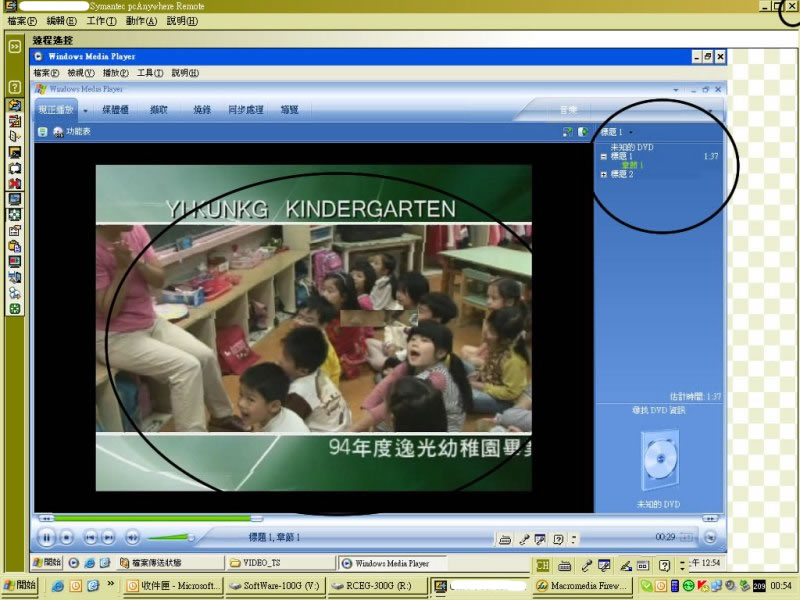This screenshot has width=800, height=600.
Task: Click the question-mark help icon in pcAnywhere sidebar
Action: 15,87
